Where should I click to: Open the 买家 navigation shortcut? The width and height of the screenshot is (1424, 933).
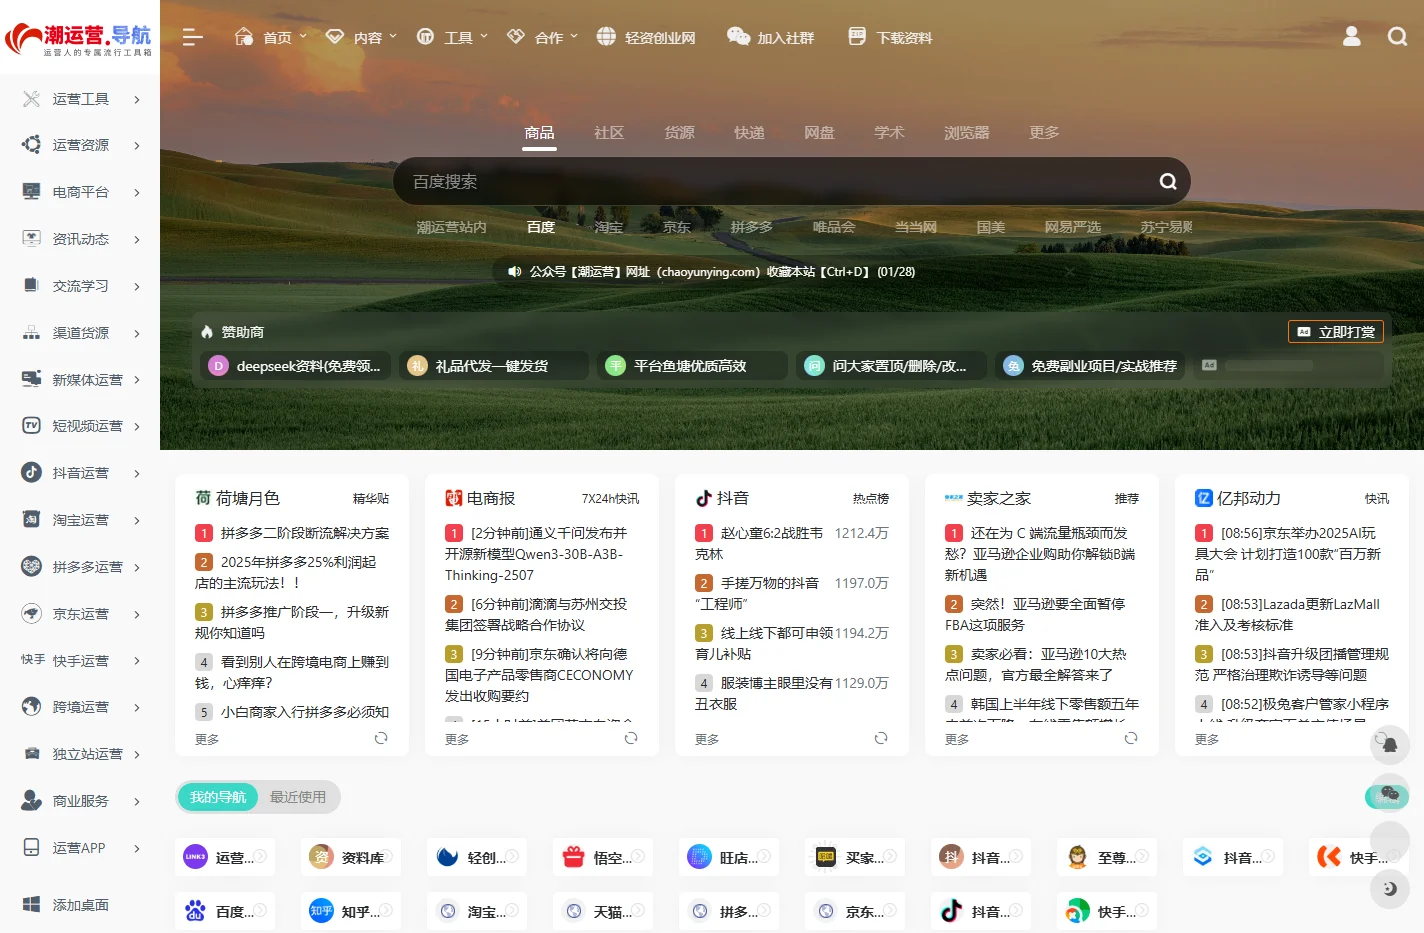click(x=855, y=857)
